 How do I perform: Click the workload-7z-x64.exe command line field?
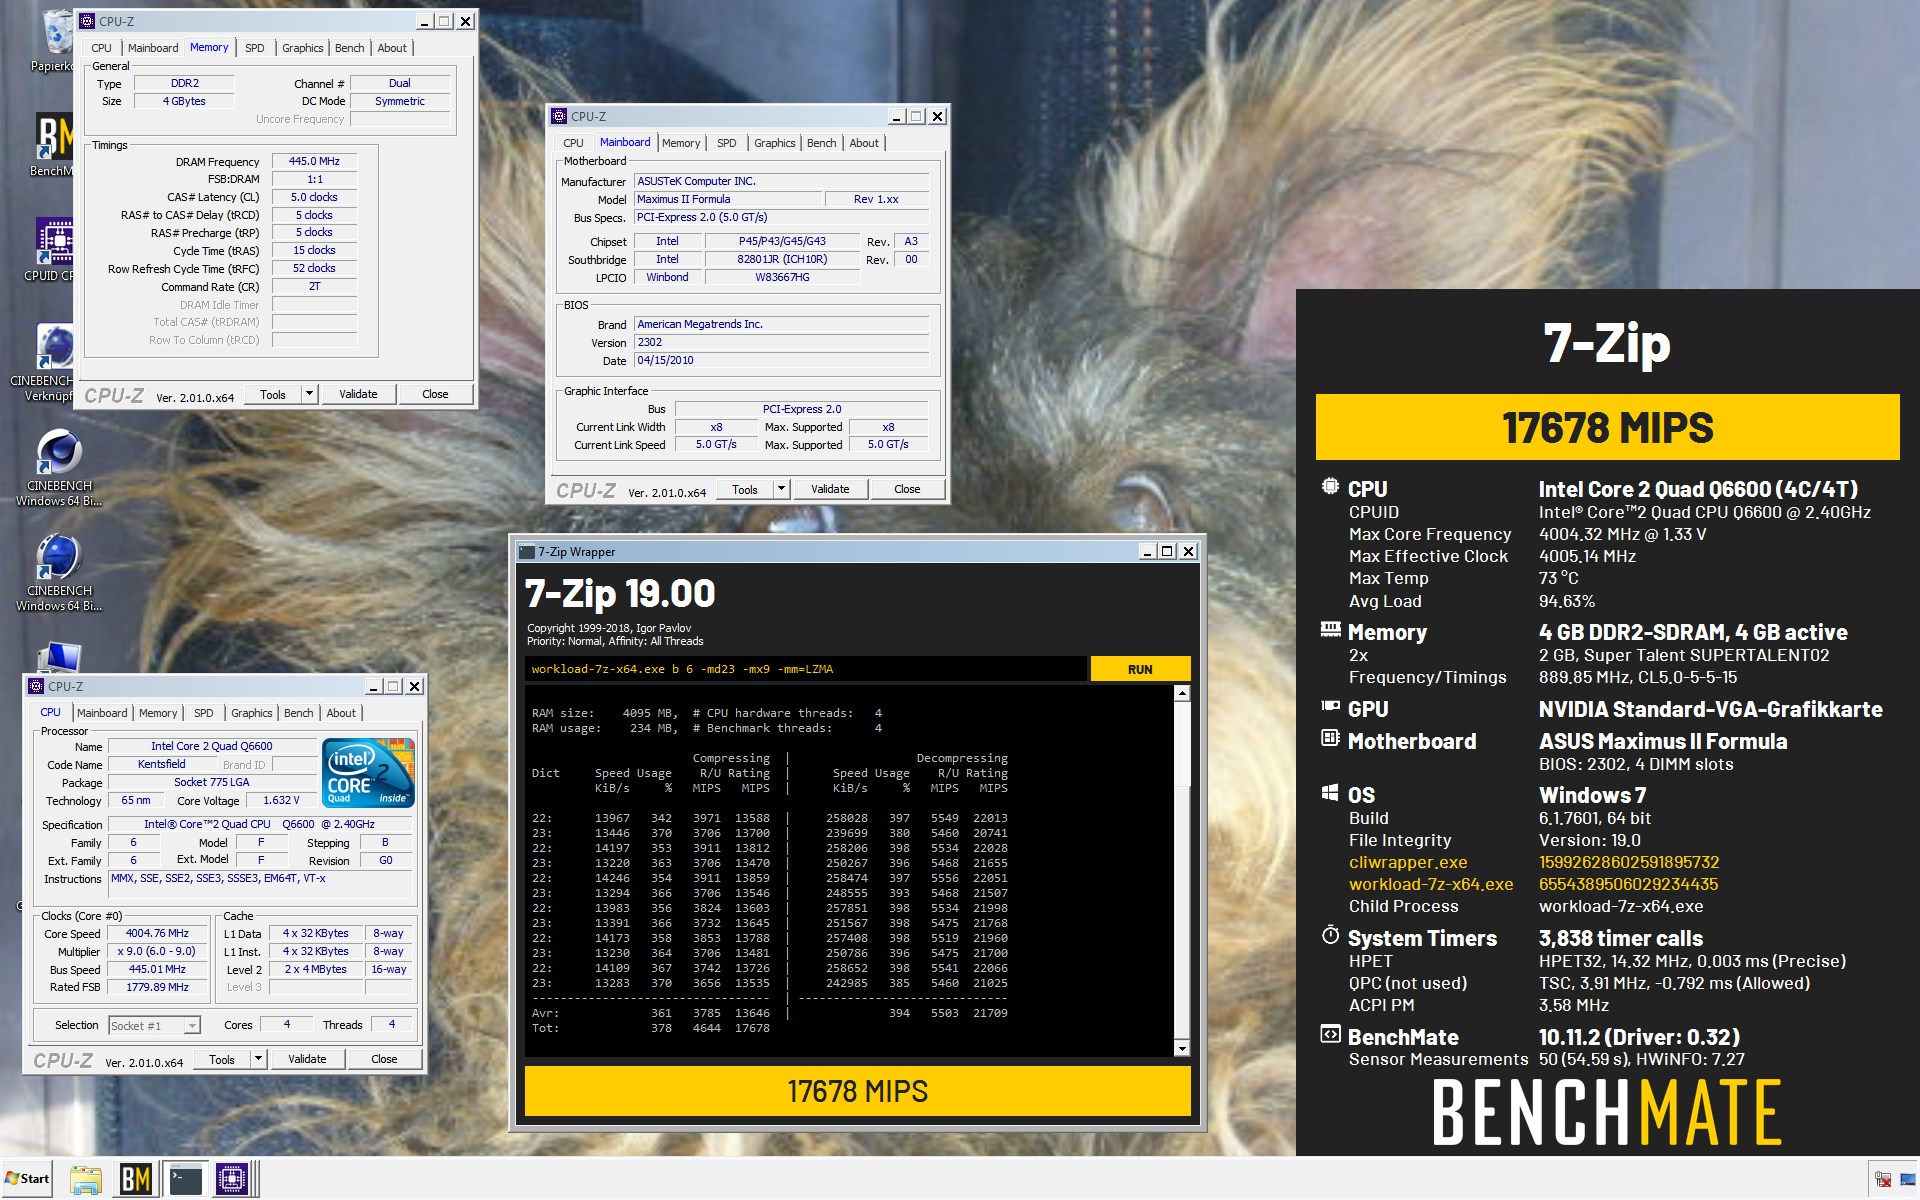(805, 669)
